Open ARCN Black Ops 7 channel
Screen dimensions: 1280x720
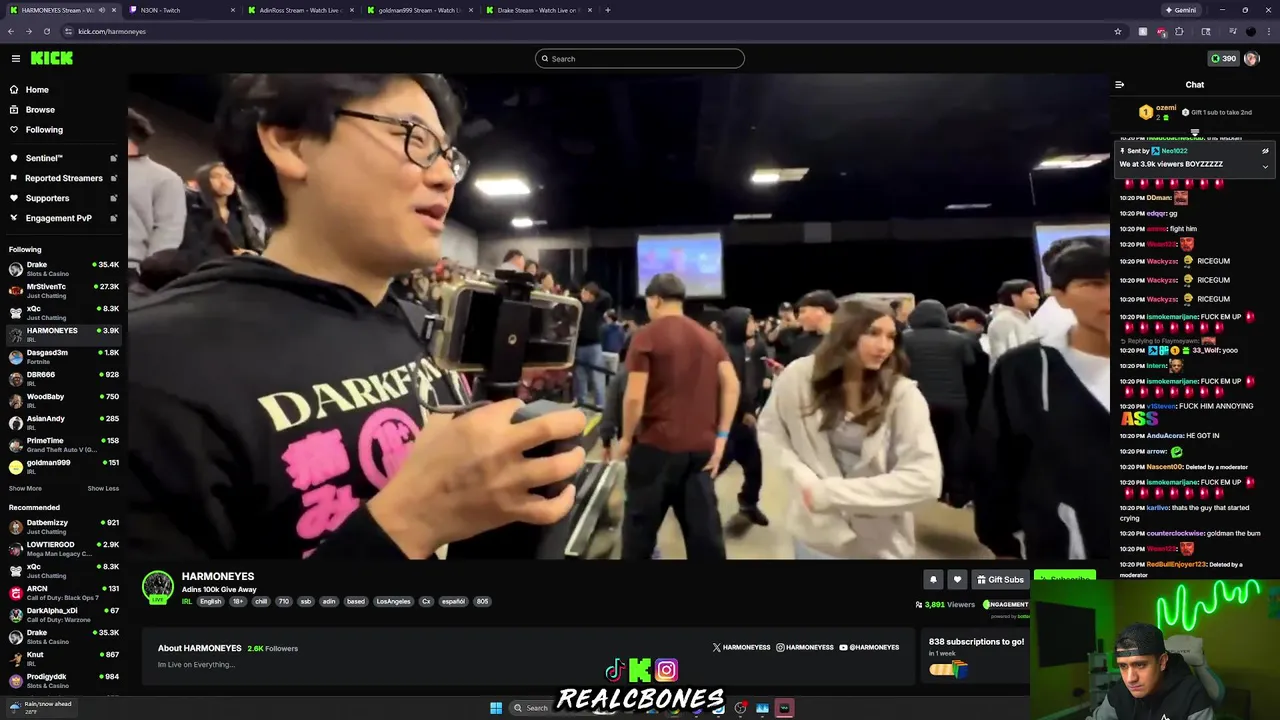(64, 593)
